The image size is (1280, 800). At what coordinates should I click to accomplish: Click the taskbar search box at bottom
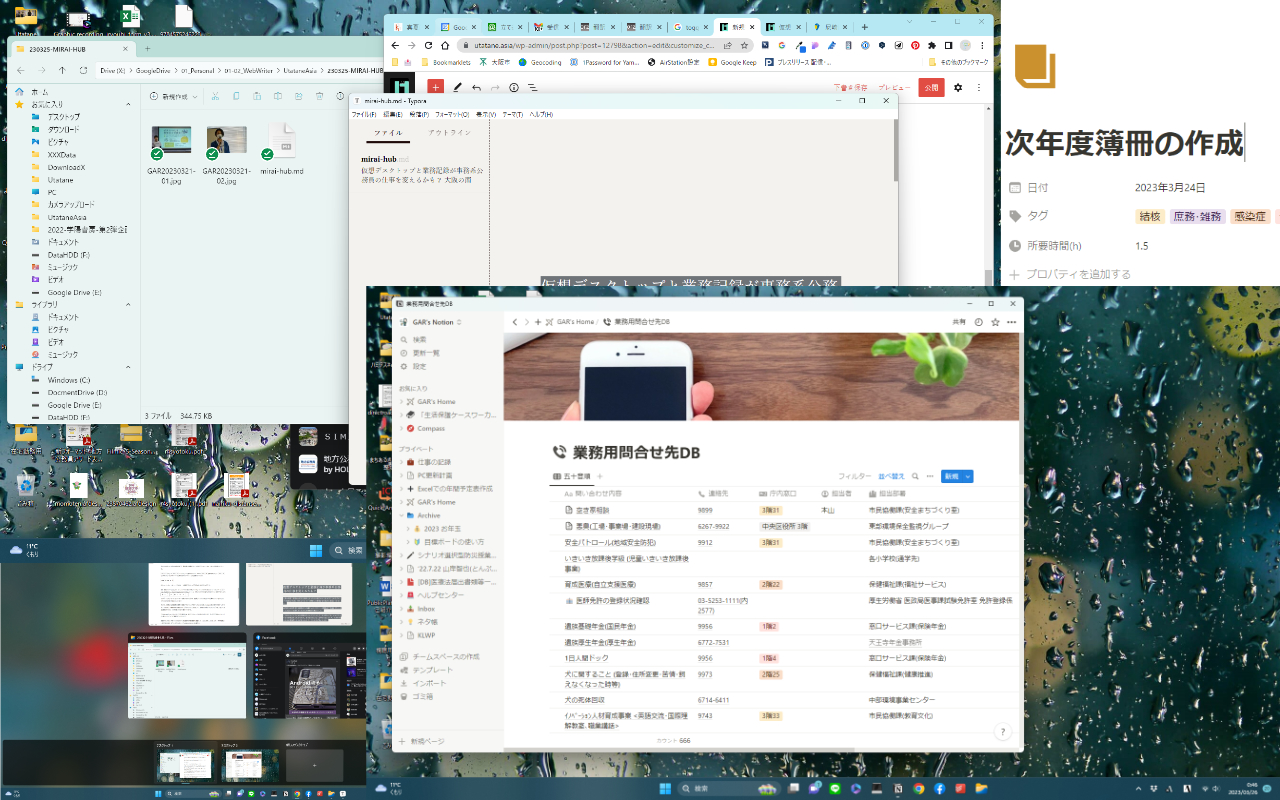click(x=729, y=788)
